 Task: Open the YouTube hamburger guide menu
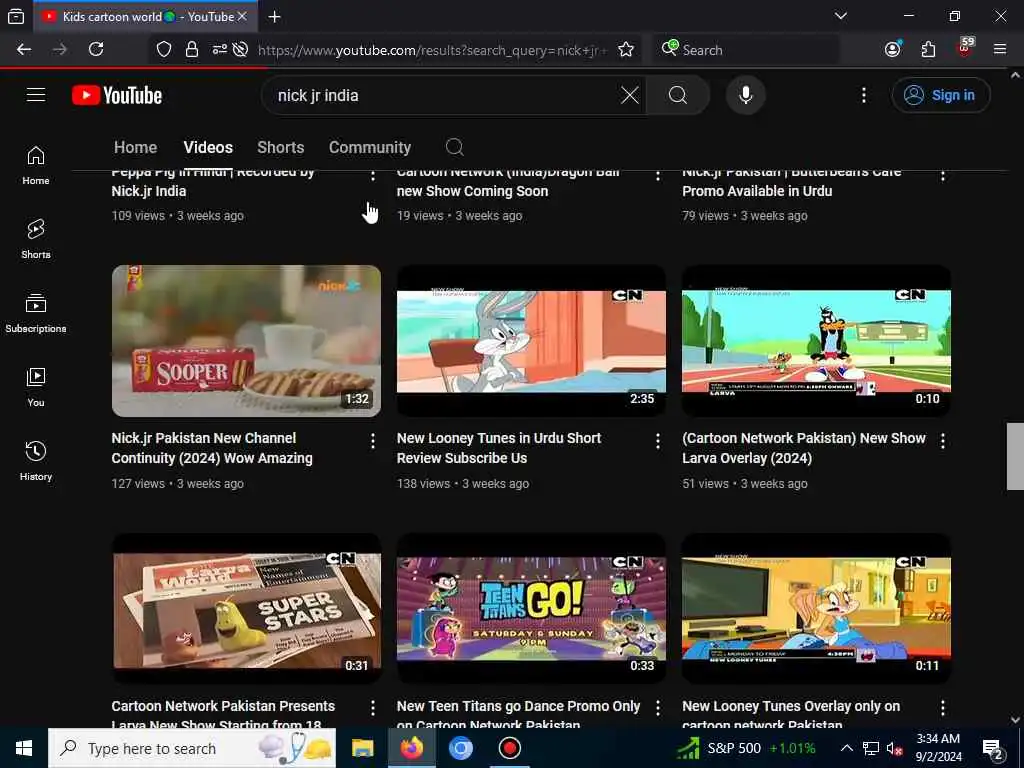[36, 95]
